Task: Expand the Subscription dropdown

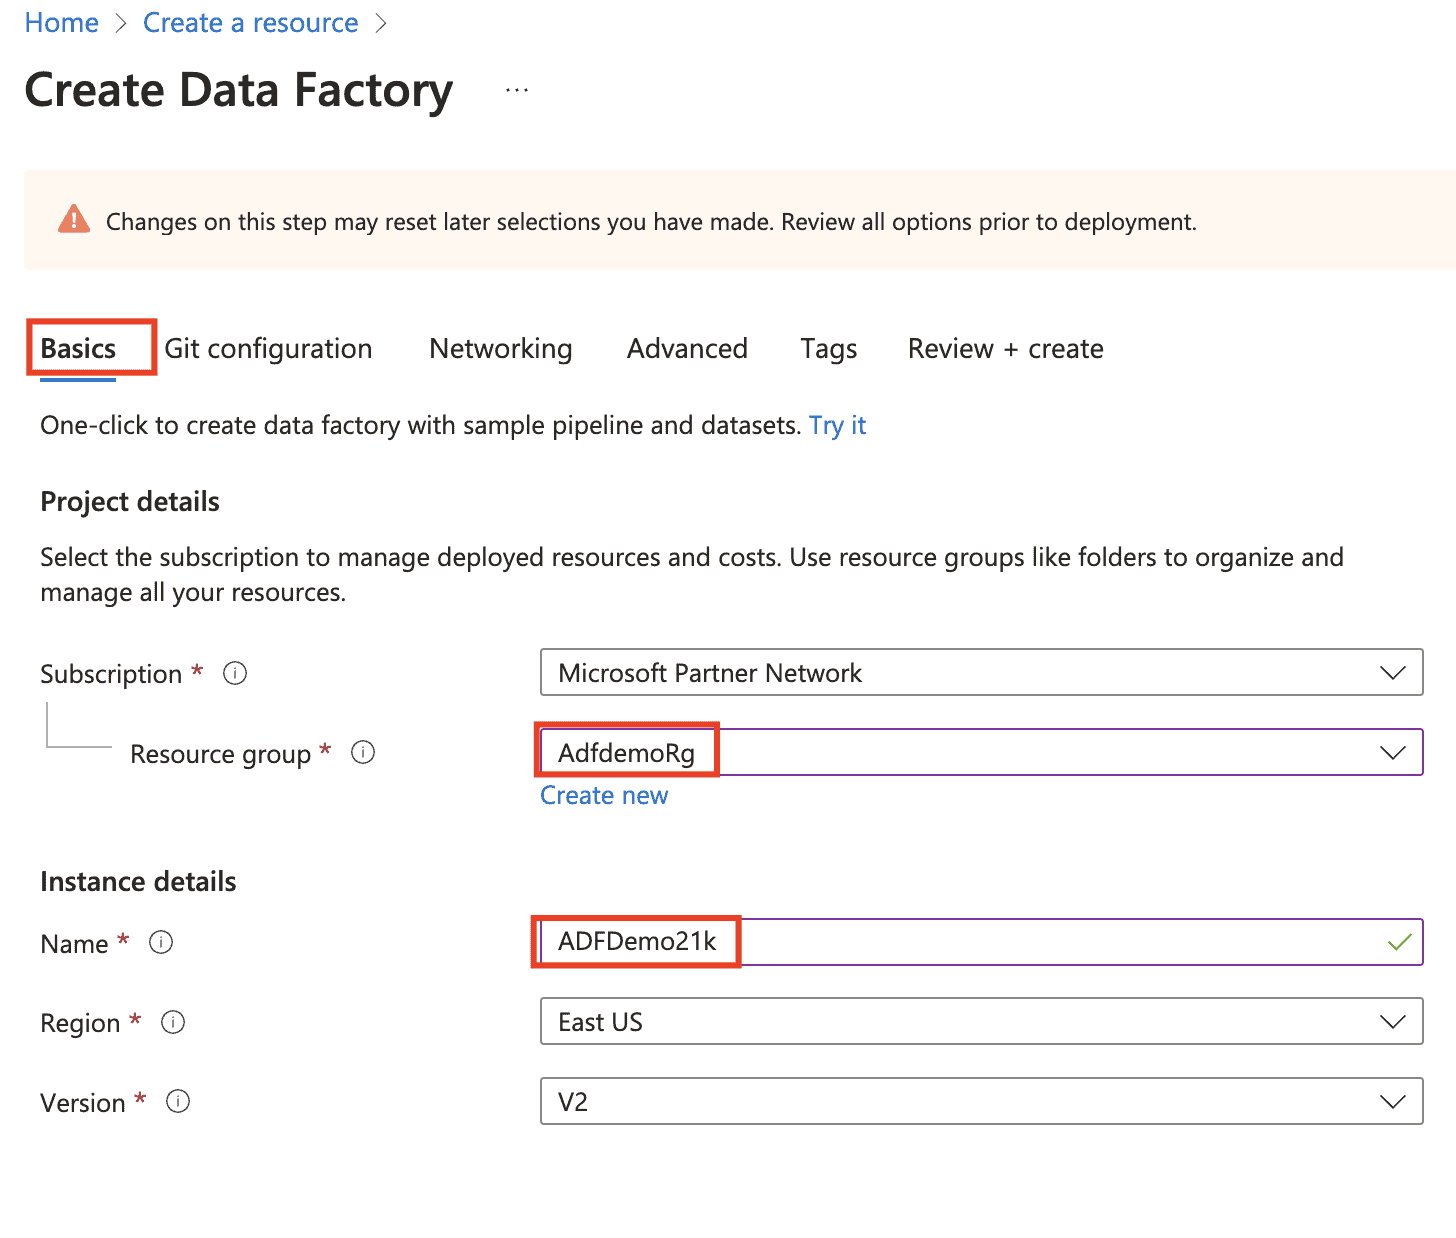Action: click(980, 673)
